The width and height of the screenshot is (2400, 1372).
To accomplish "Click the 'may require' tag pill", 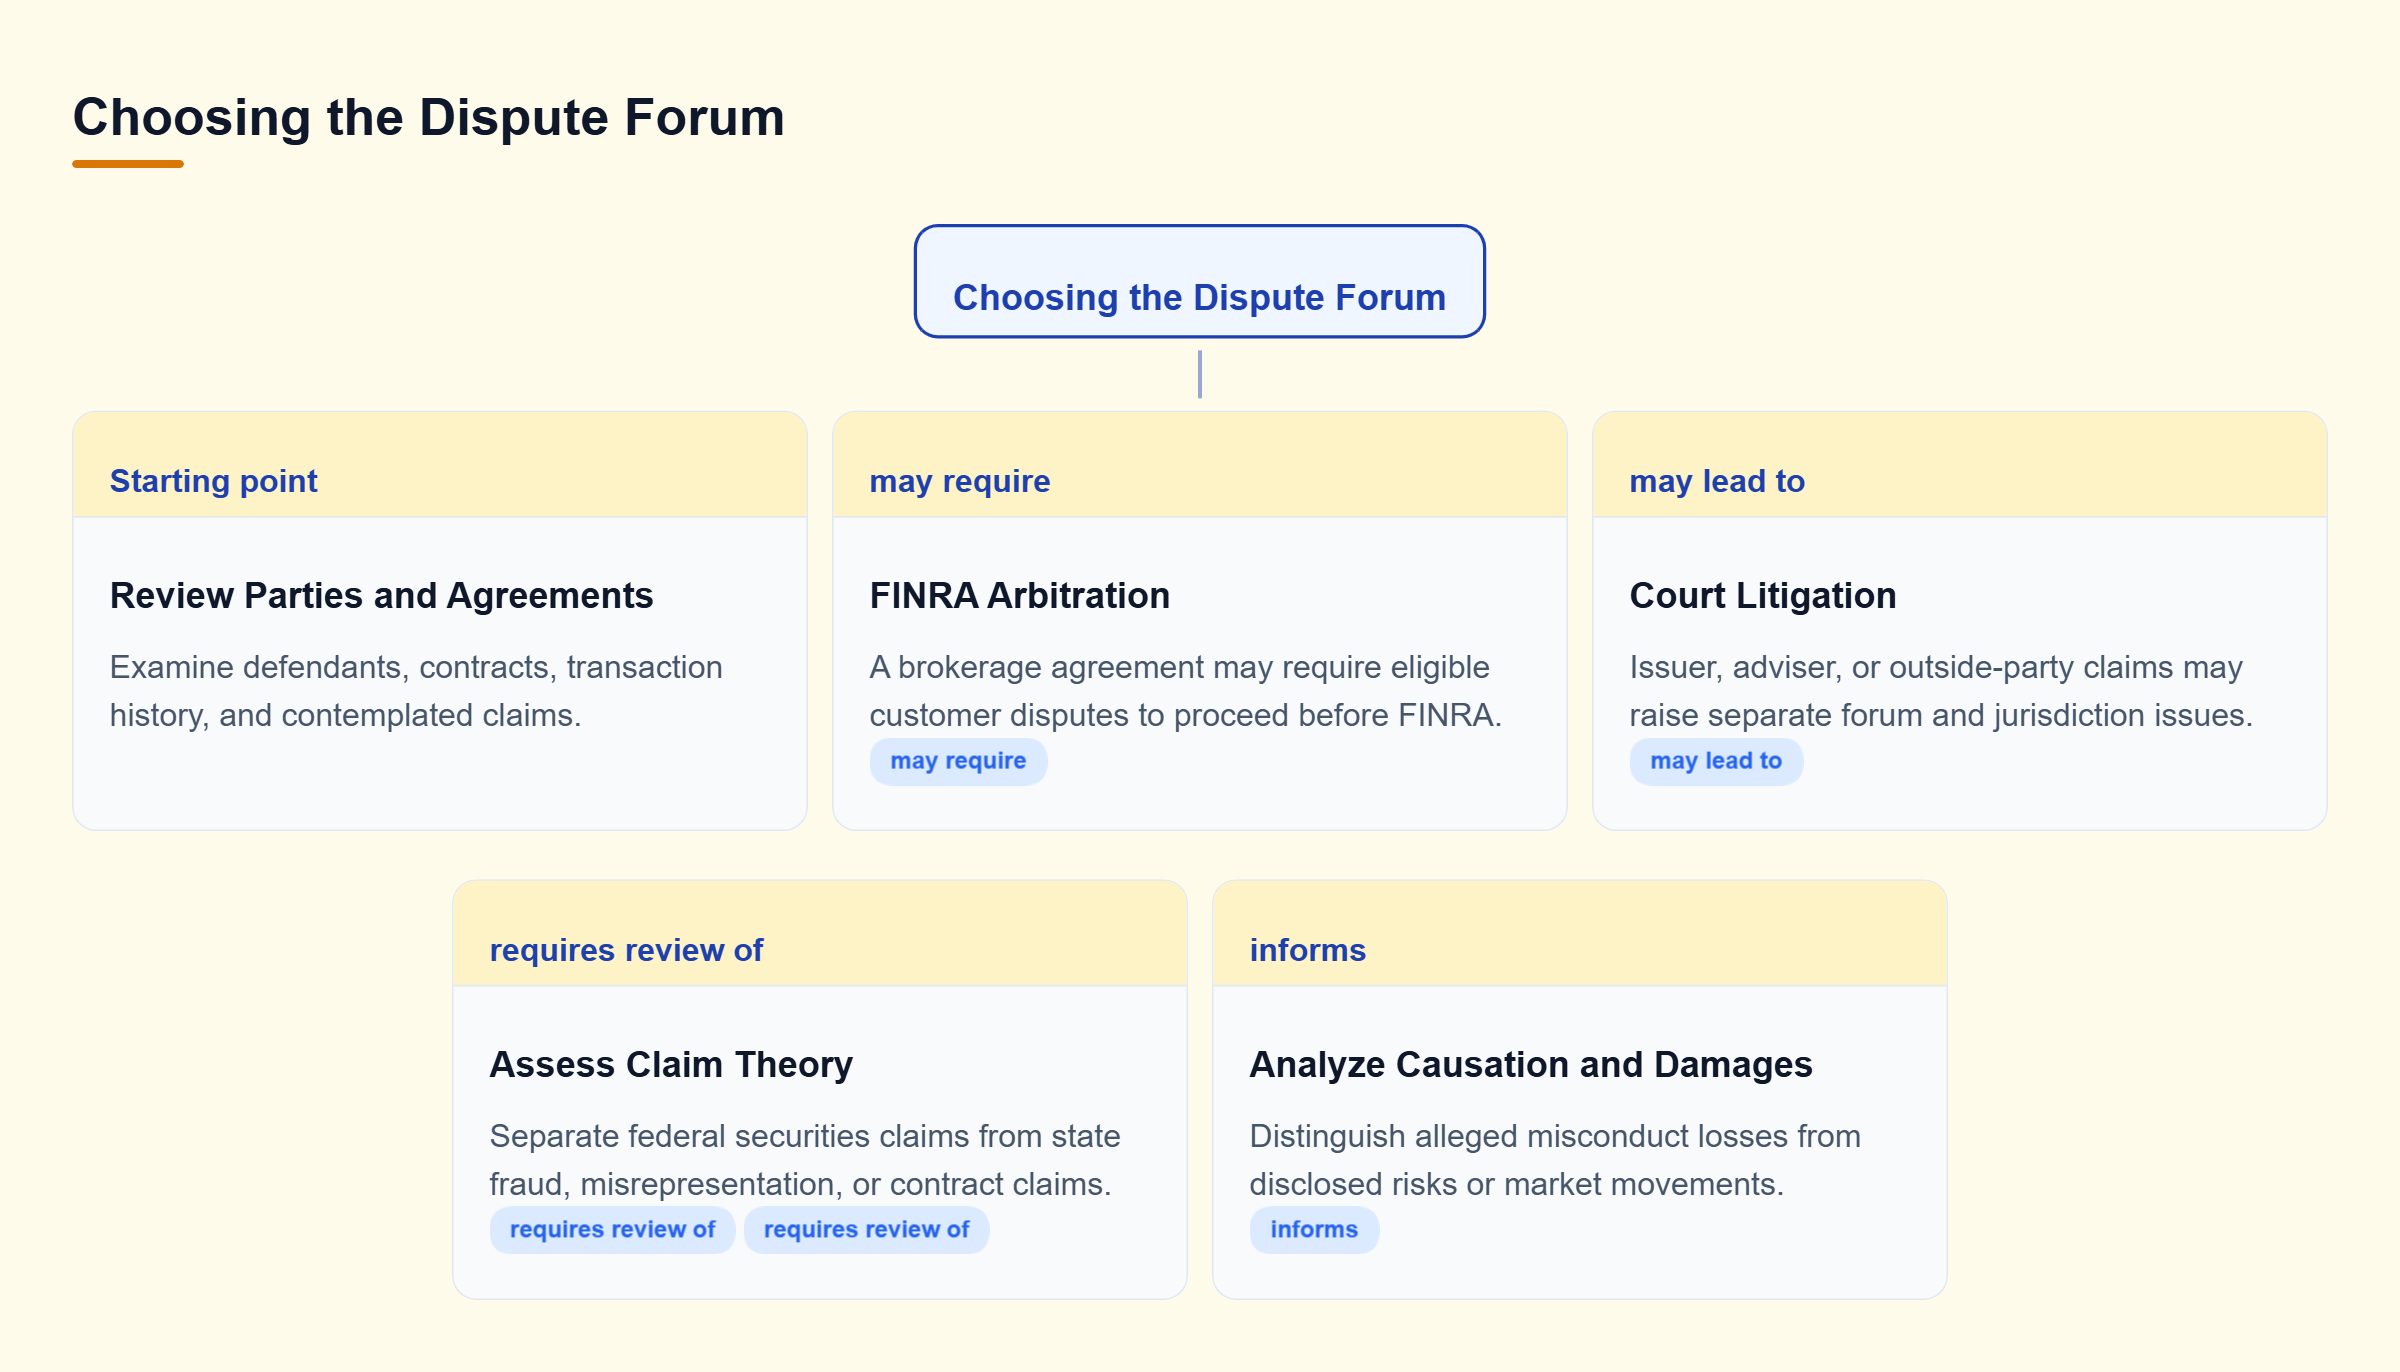I will (958, 761).
